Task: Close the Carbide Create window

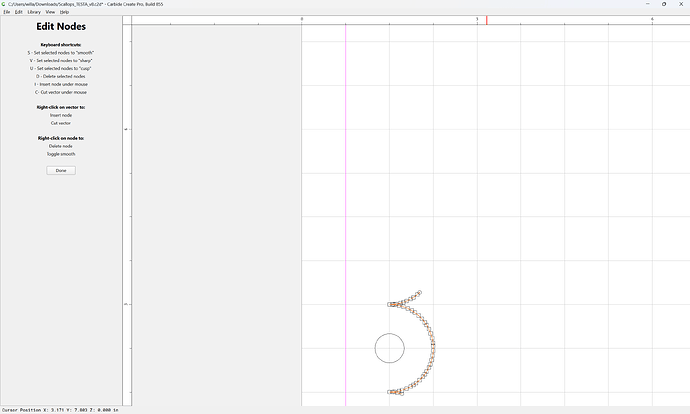Action: [681, 4]
